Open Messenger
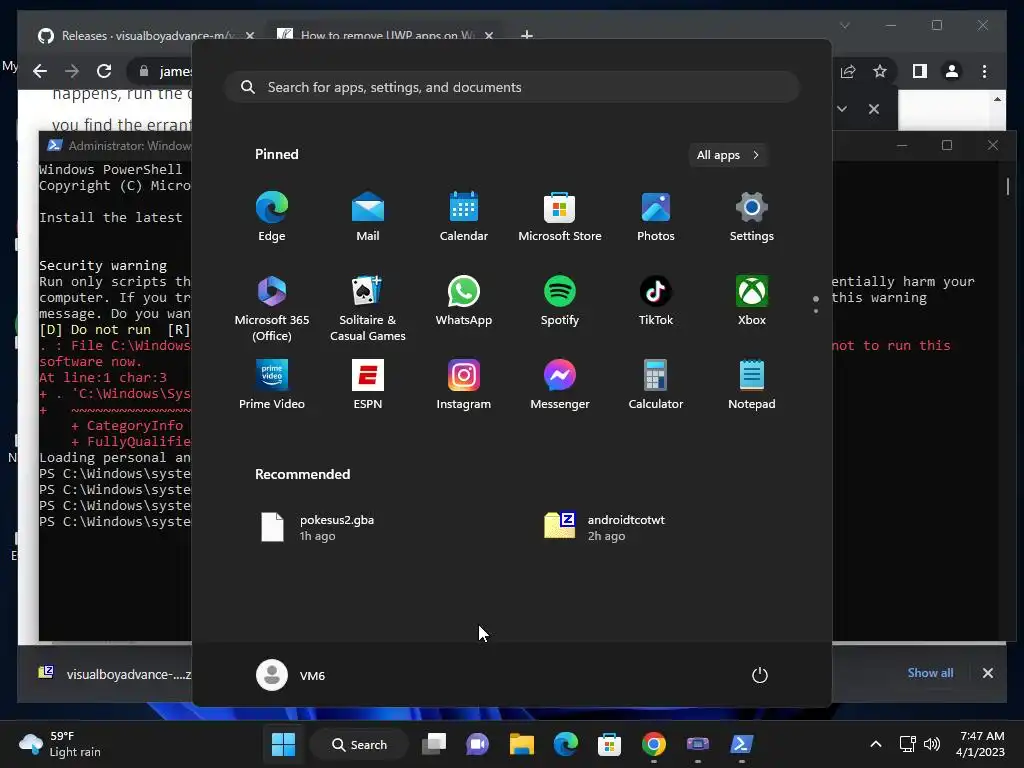The image size is (1024, 768). [x=560, y=385]
